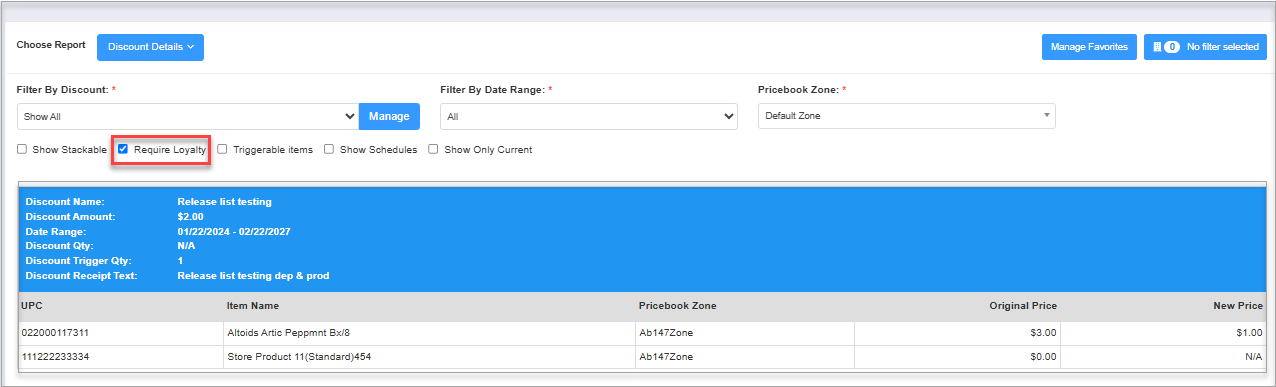
Task: Open the Pricebook Zone Default Zone dropdown
Action: point(906,116)
